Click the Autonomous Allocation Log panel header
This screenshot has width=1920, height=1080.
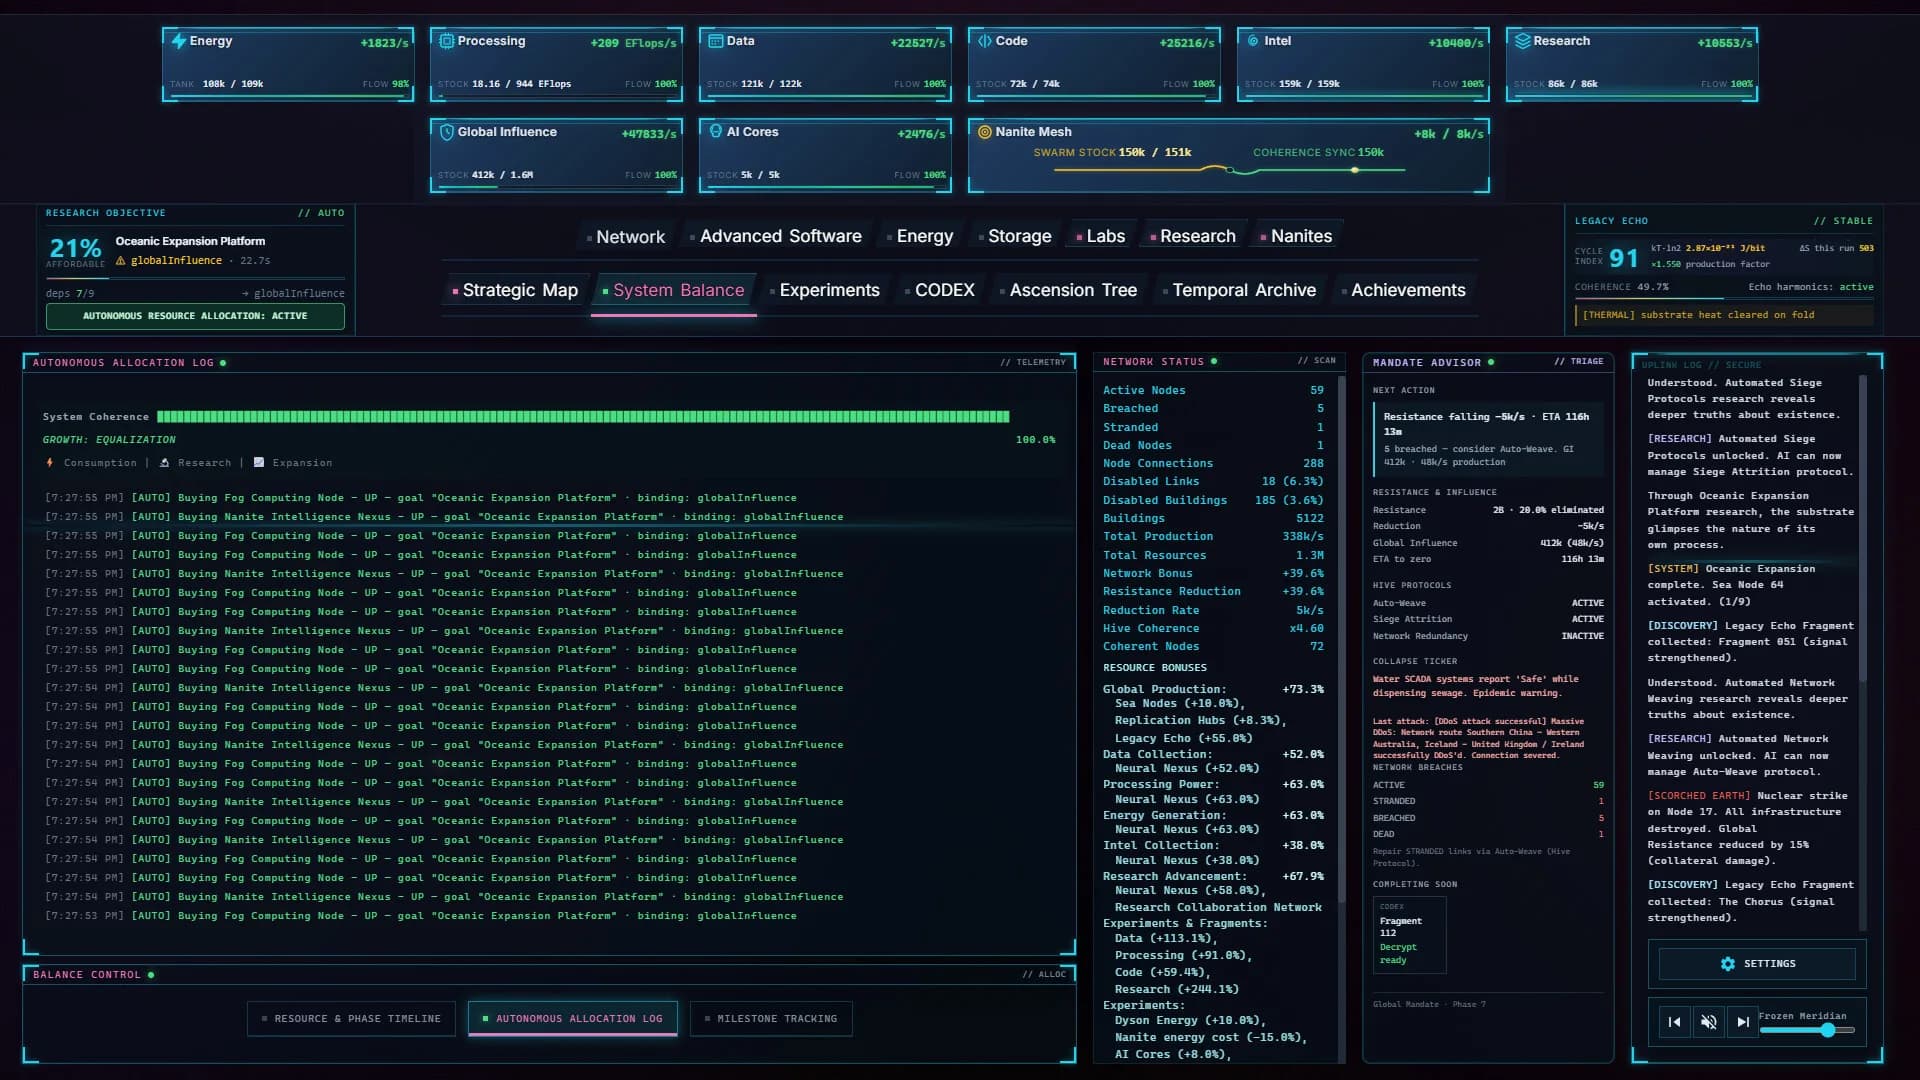(549, 362)
